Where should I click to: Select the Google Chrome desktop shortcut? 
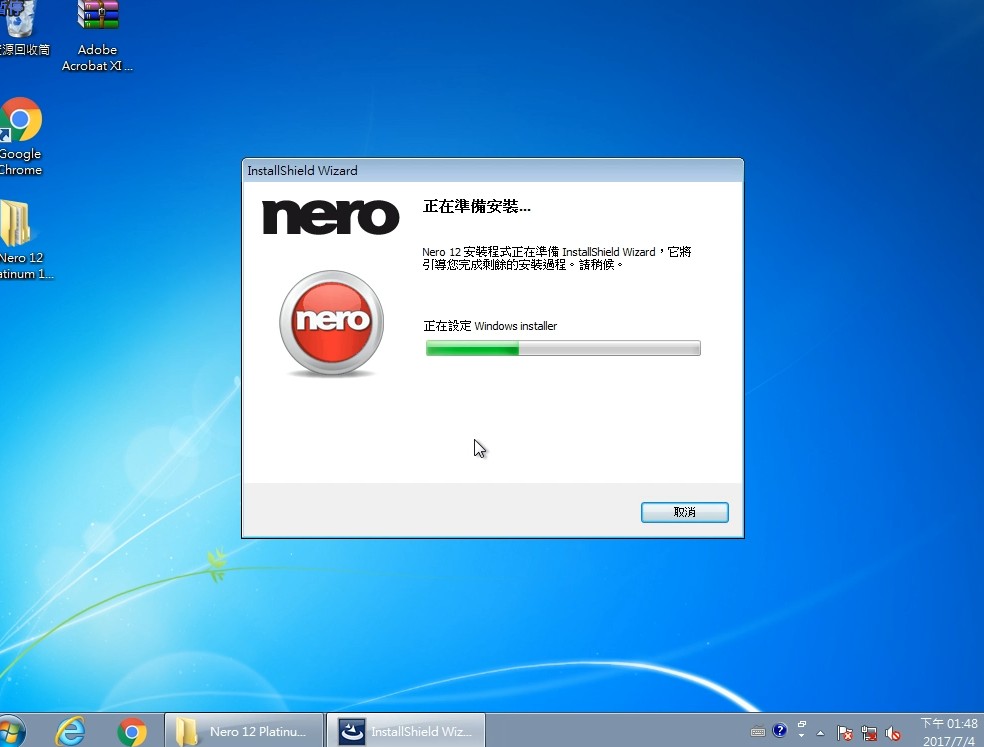coord(21,137)
